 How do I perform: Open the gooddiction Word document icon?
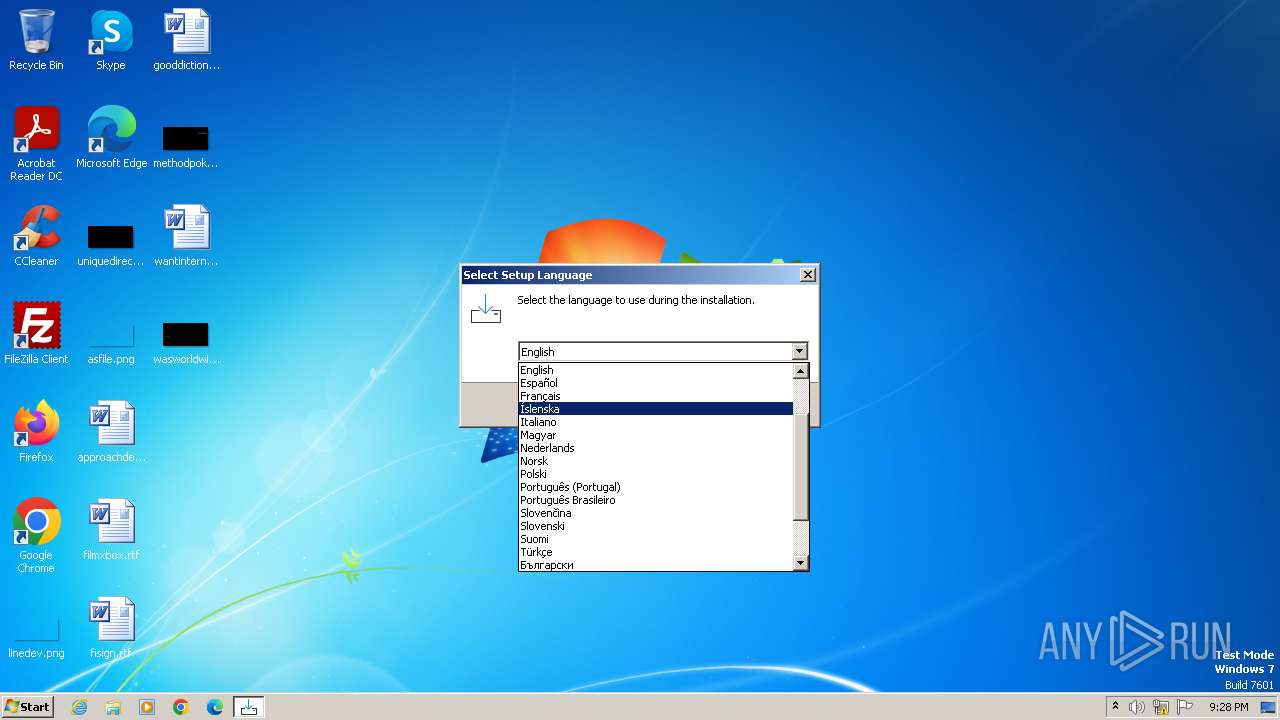186,40
